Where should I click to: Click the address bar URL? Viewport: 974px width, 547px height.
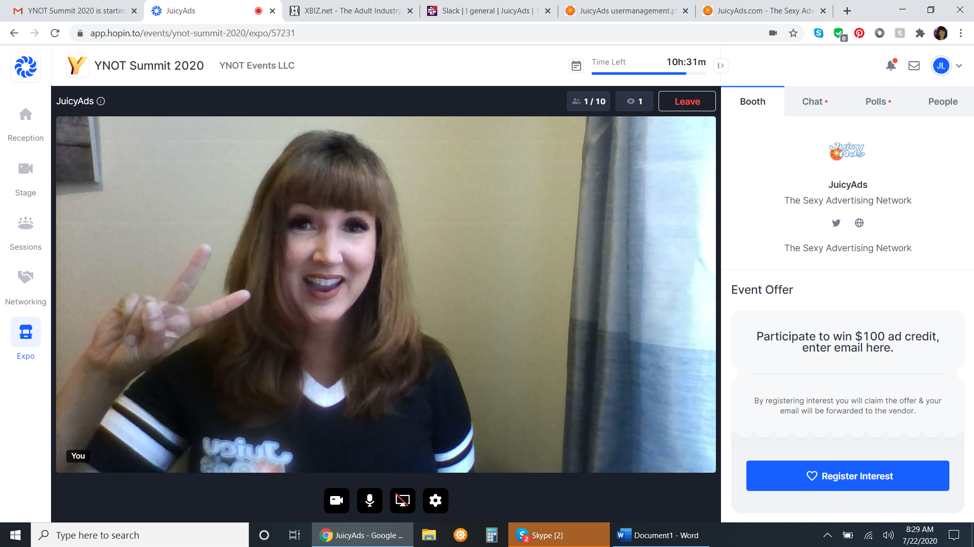click(193, 33)
